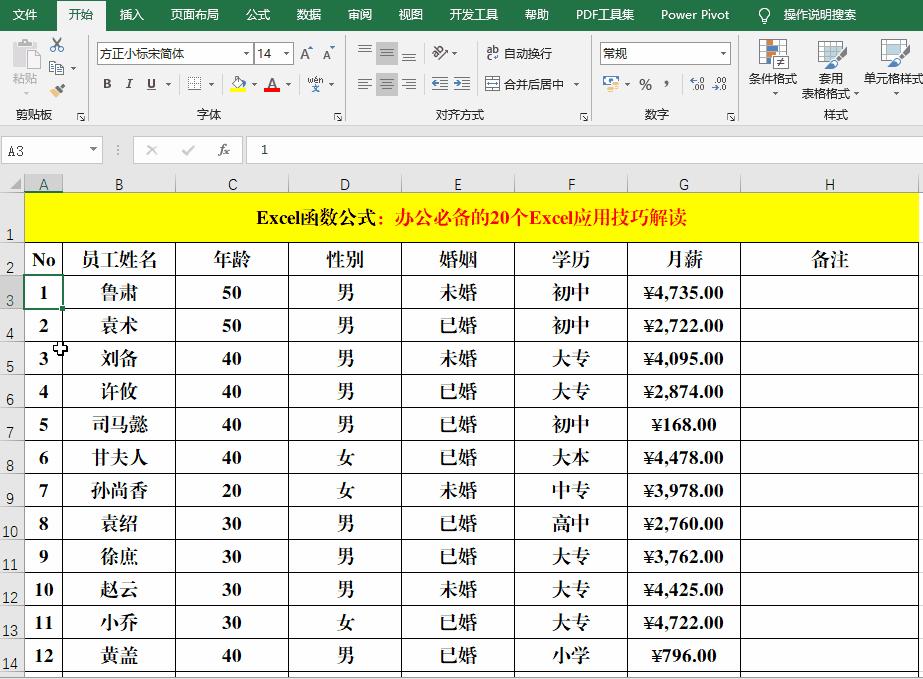Click the comma style icon
This screenshot has width=923, height=679.
click(x=668, y=85)
